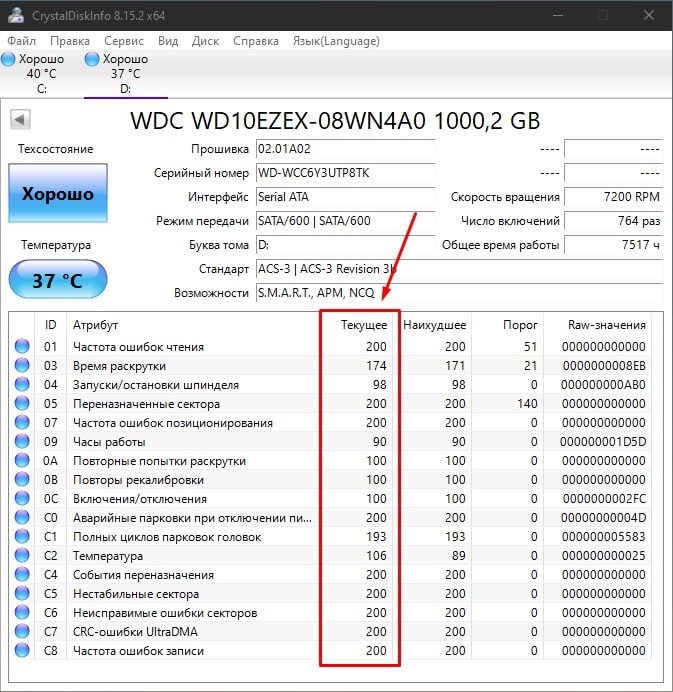Click blue status orb of attribute 05
This screenshot has width=673, height=692.
[22, 403]
